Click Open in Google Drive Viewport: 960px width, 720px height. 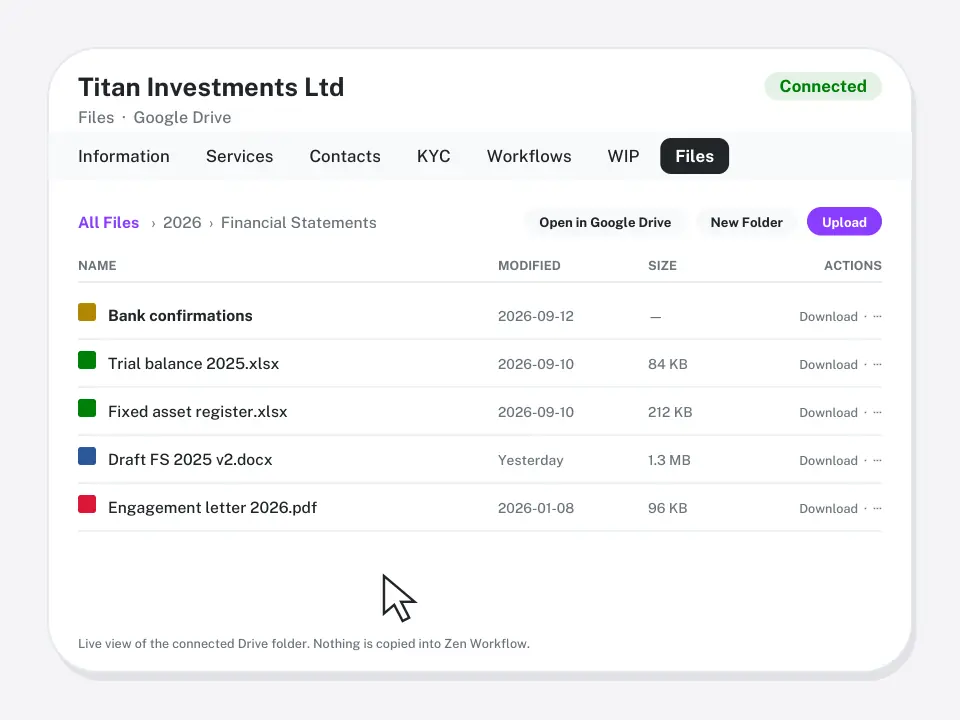pos(605,222)
